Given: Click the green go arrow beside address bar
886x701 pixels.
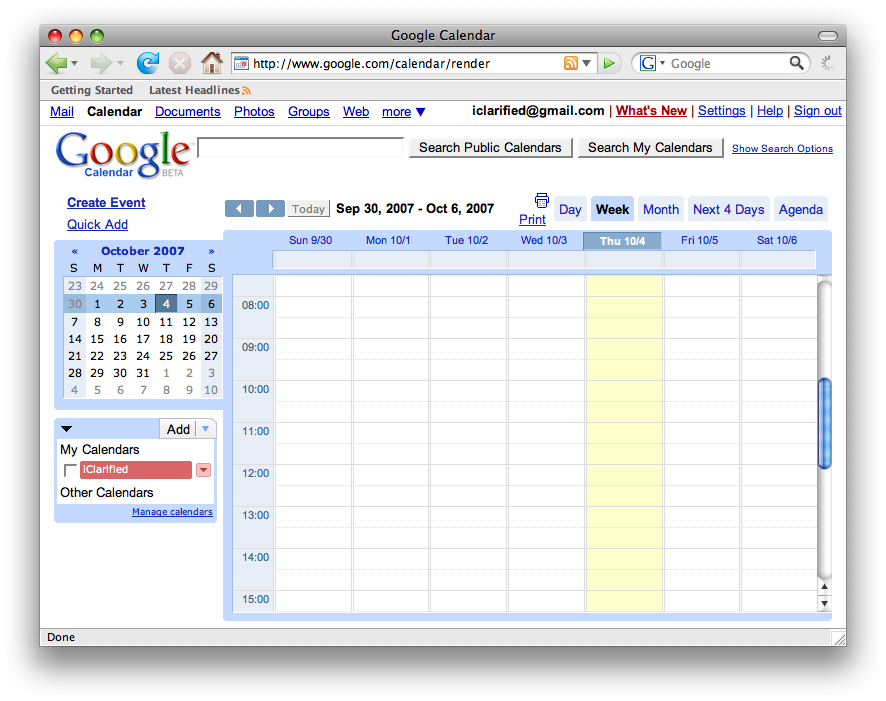Looking at the screenshot, I should 610,63.
